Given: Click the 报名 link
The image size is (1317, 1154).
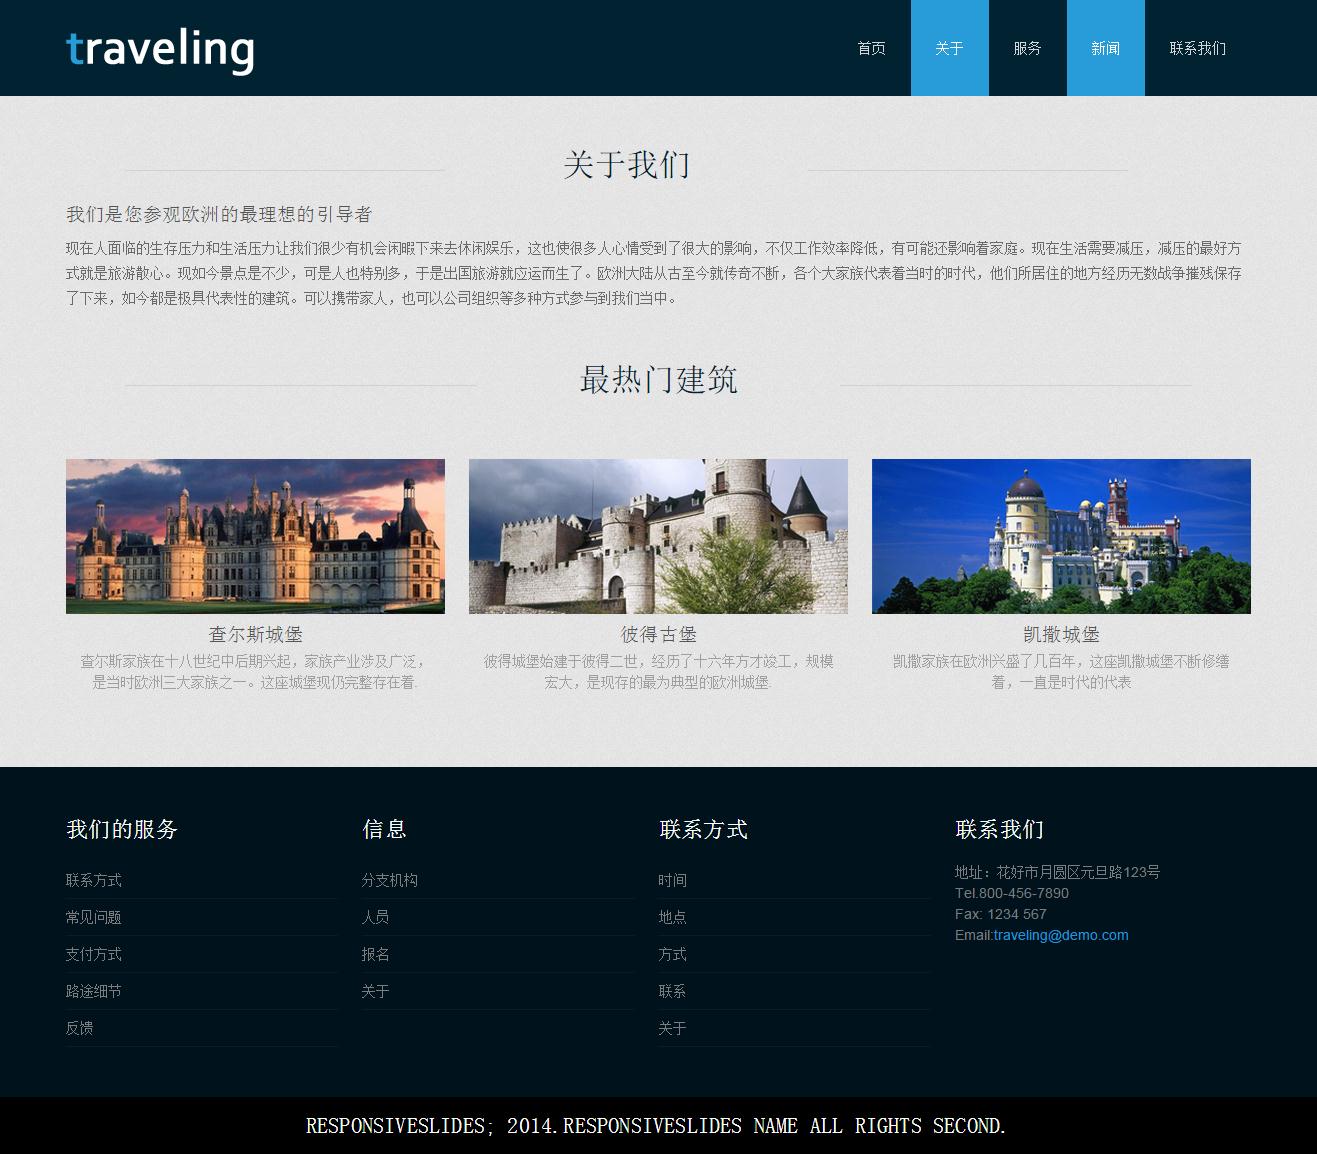Looking at the screenshot, I should 376,954.
